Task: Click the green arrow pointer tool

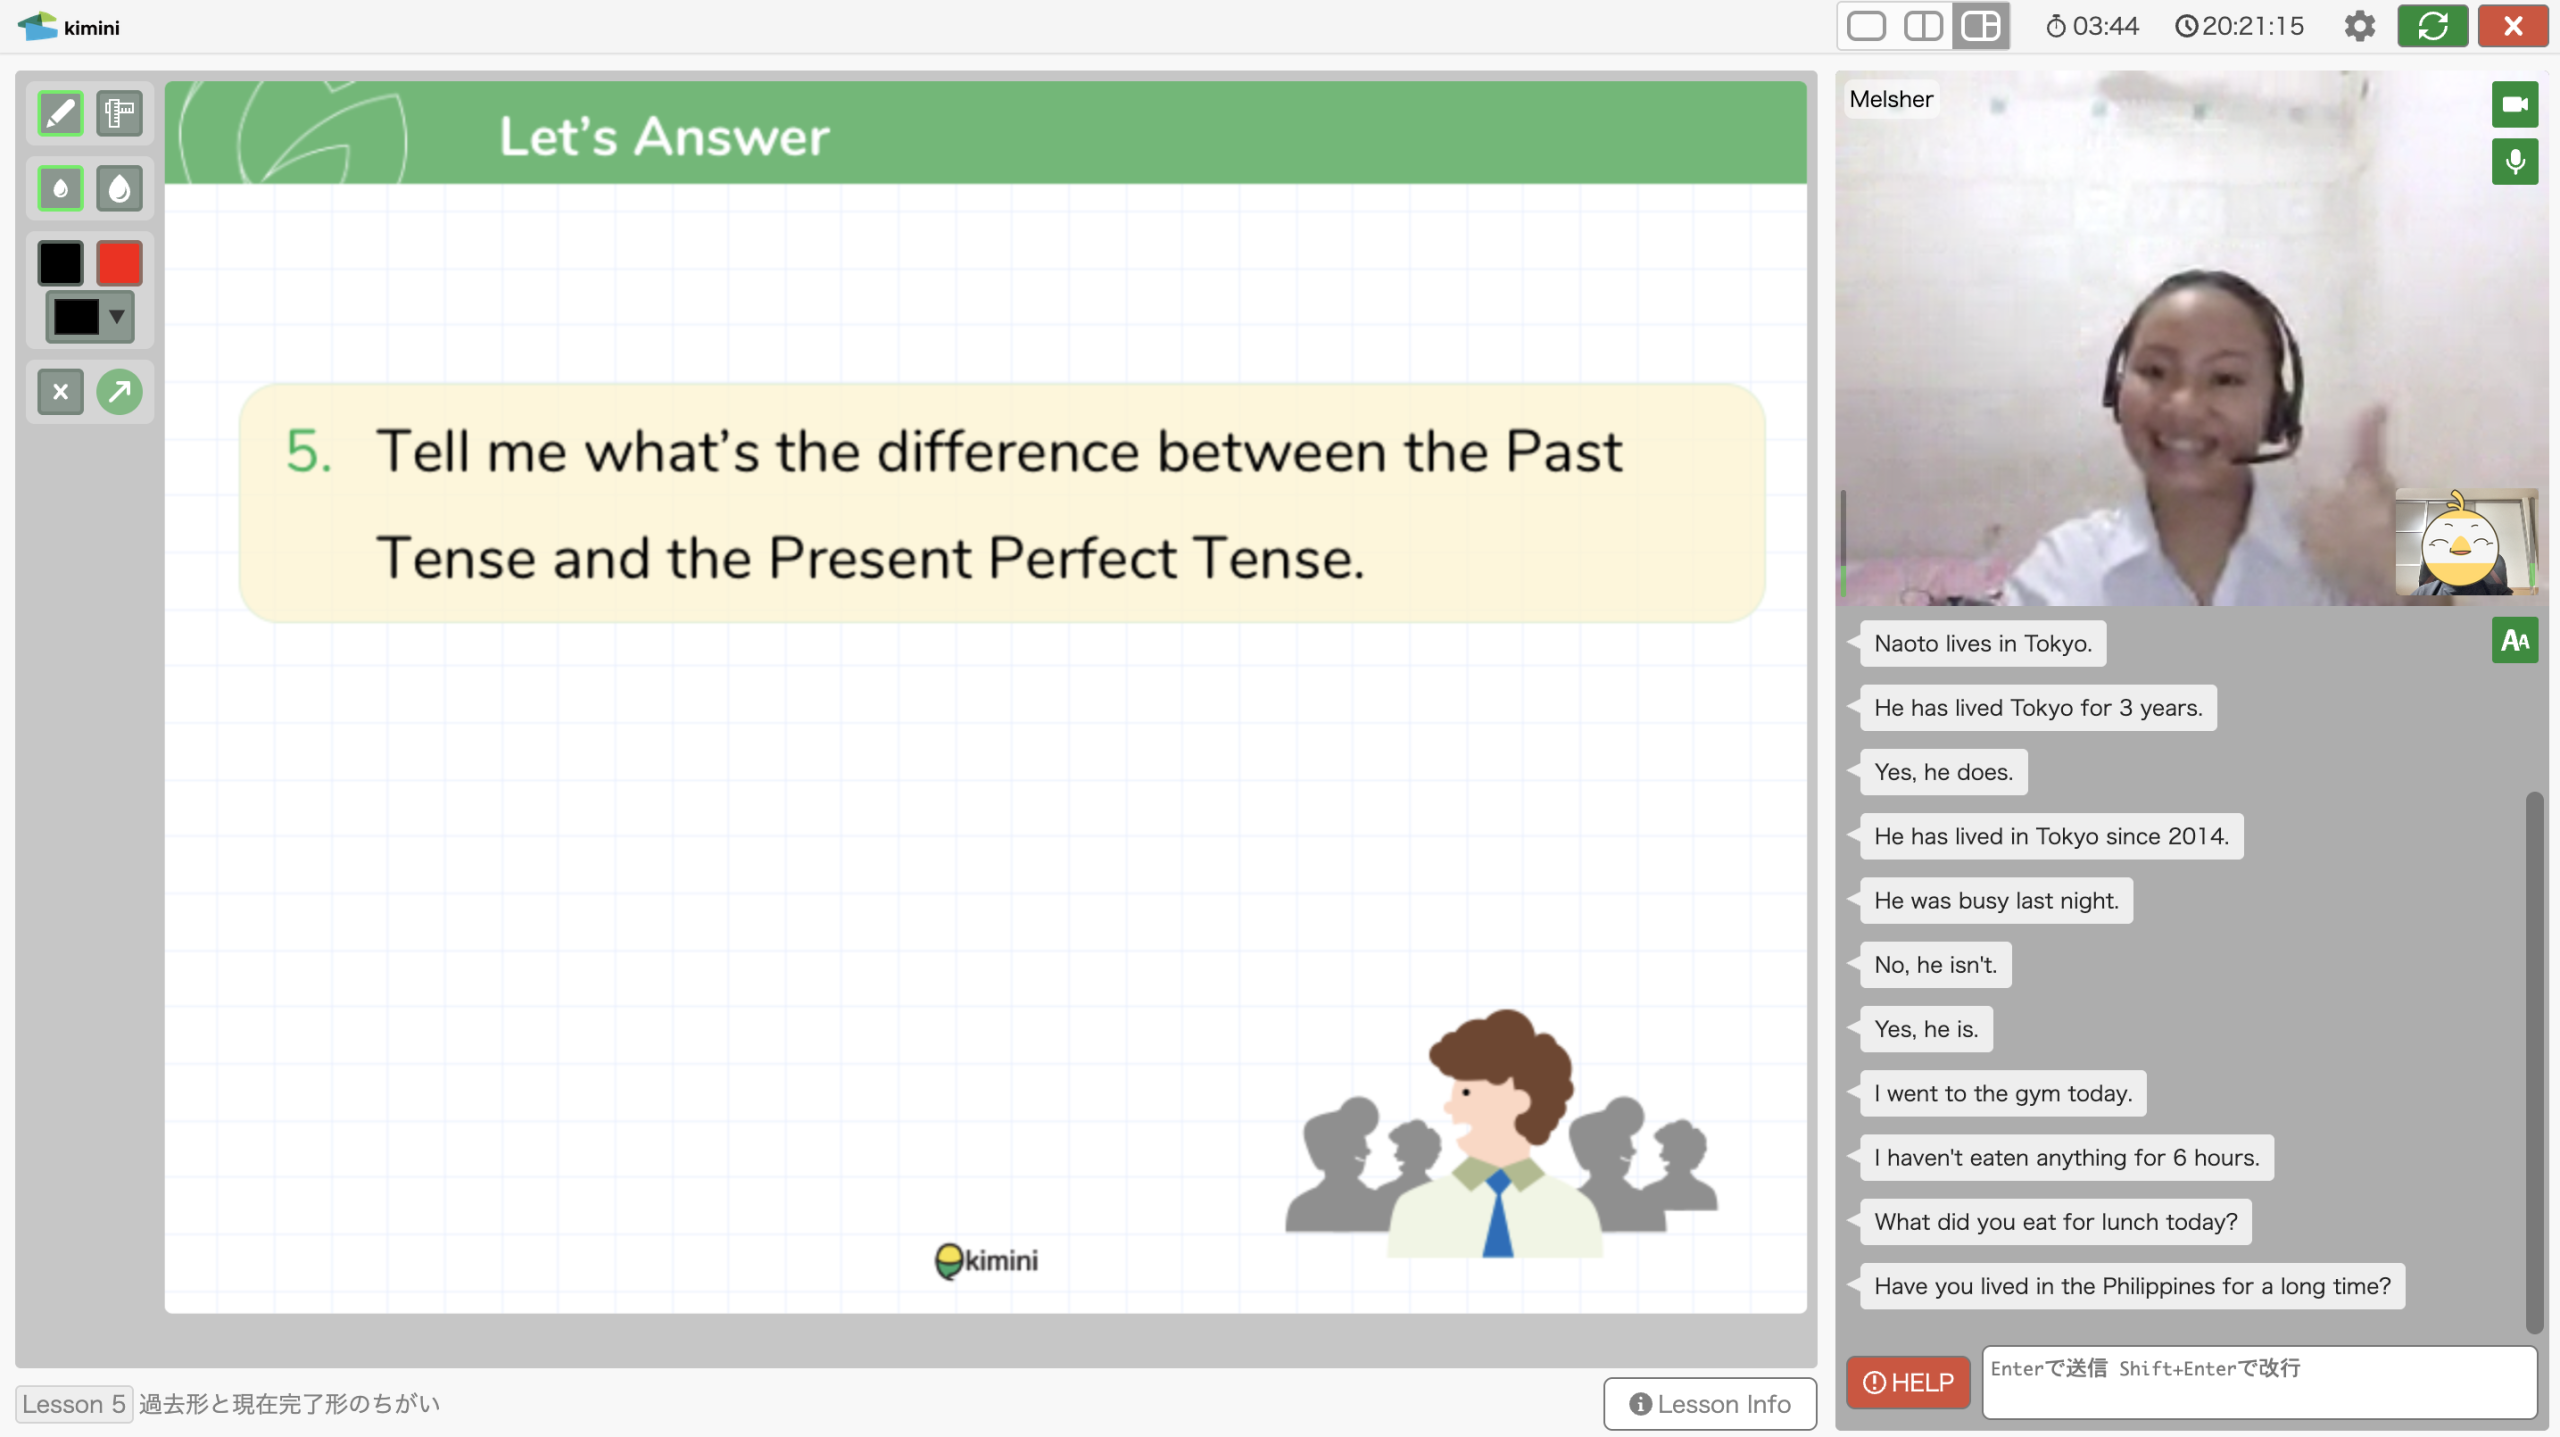Action: point(119,391)
